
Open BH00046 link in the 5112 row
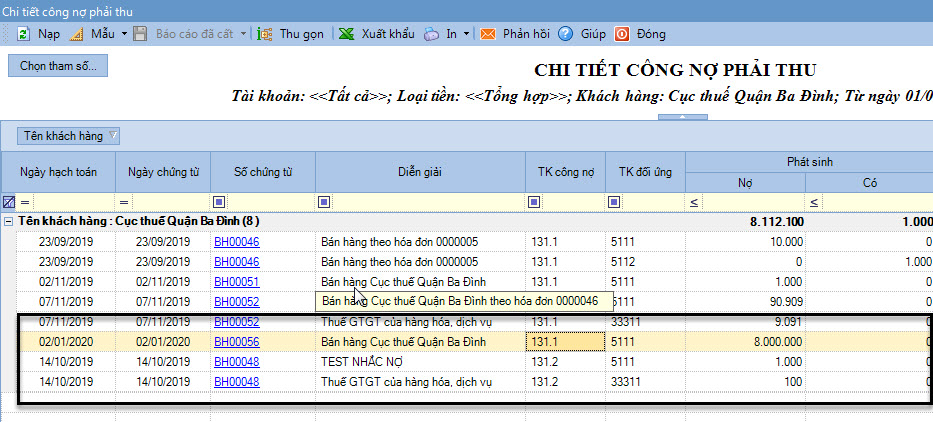tap(237, 262)
